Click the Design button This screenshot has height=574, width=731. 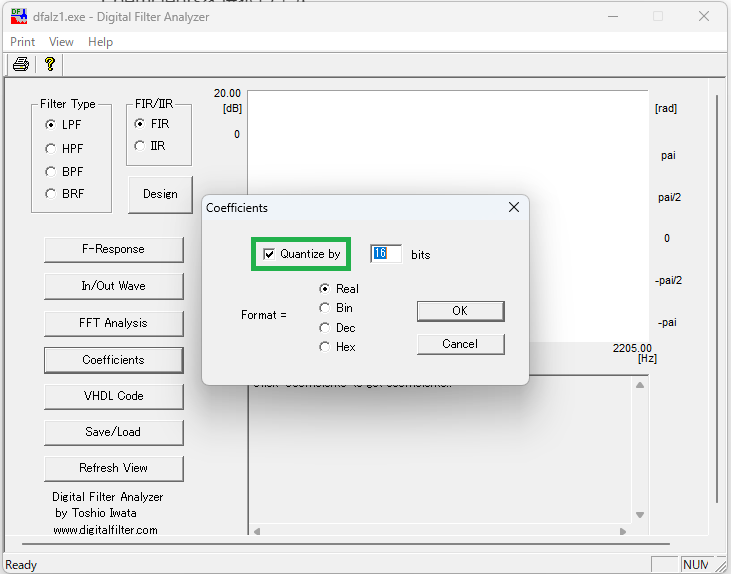tap(160, 194)
